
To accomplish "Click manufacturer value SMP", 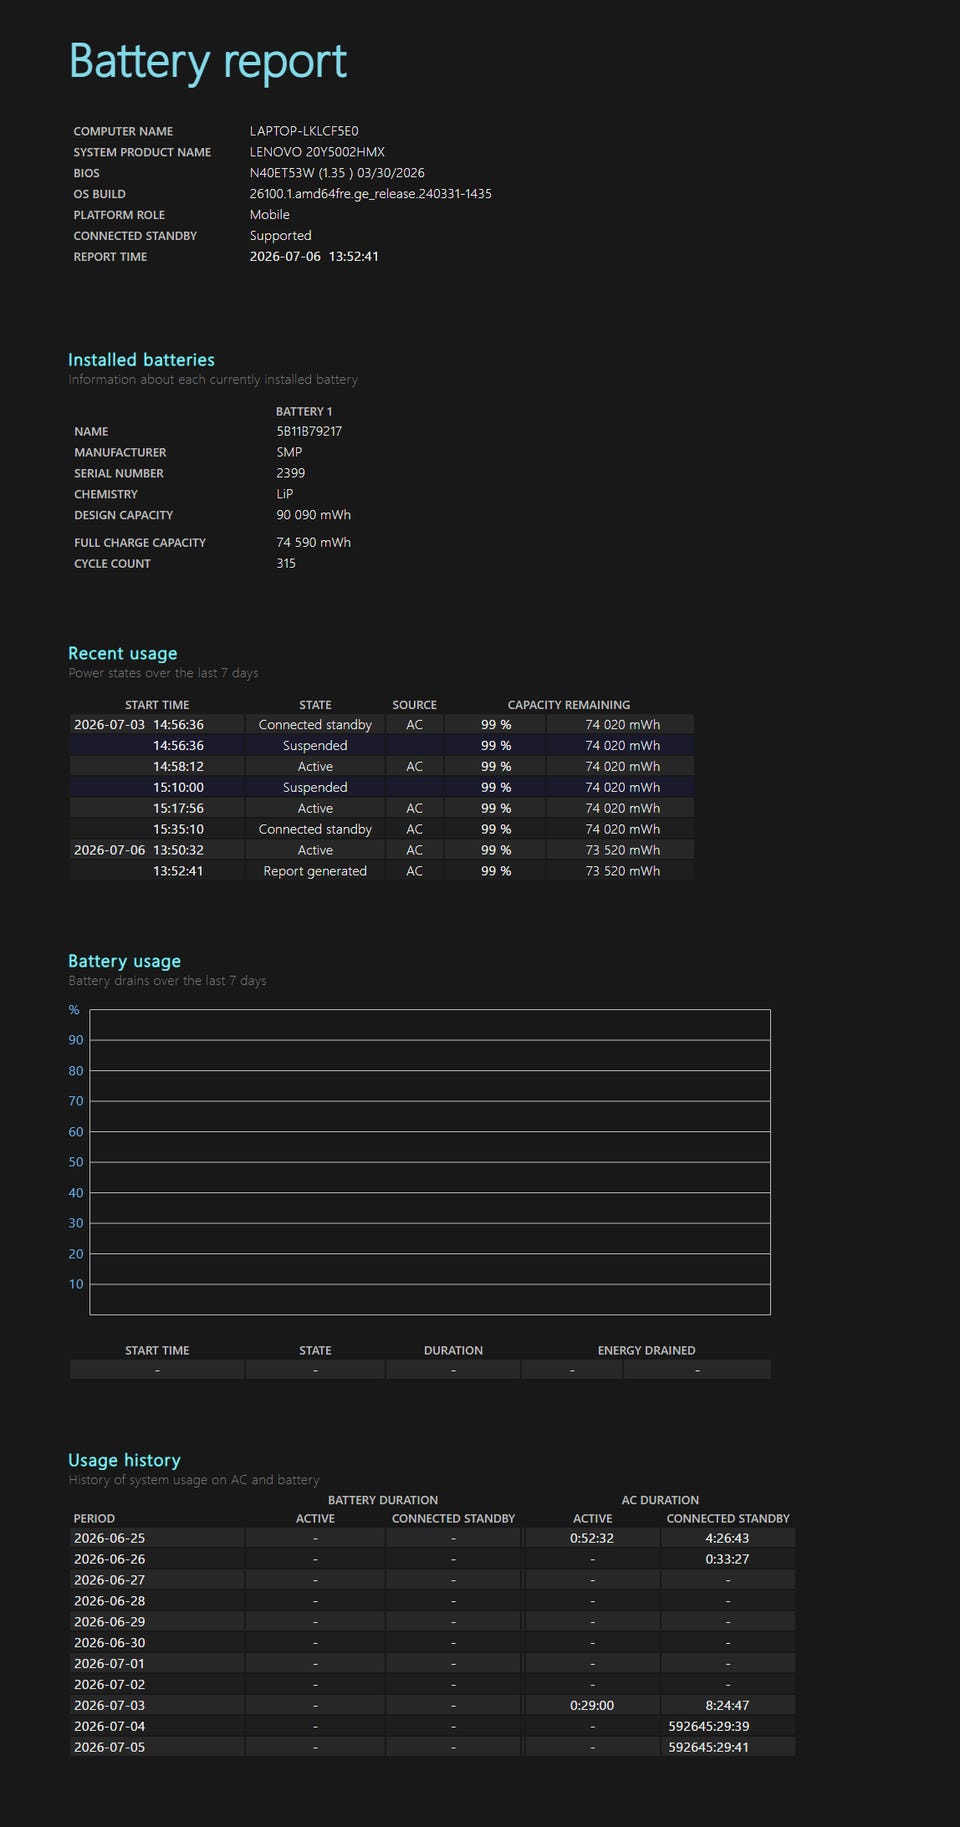I will 289,453.
